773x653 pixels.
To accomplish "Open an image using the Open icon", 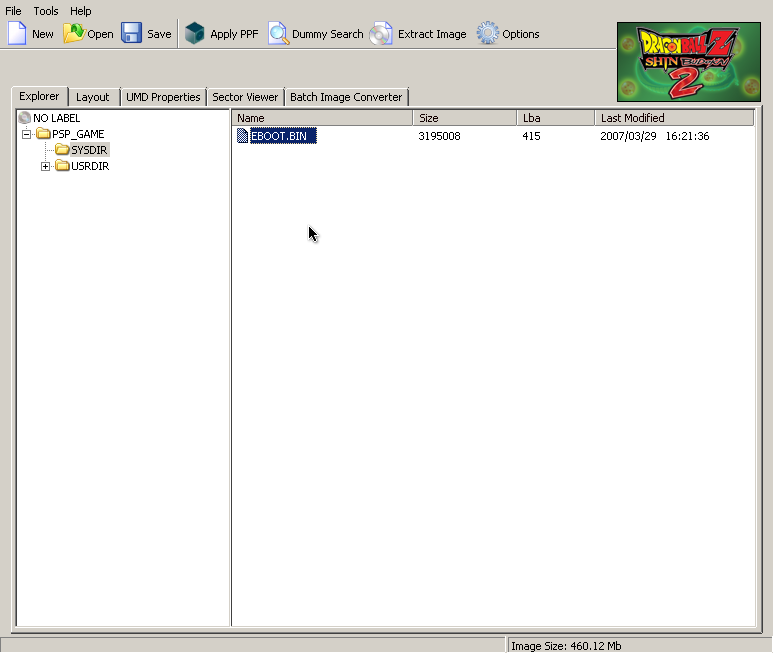I will pos(74,33).
